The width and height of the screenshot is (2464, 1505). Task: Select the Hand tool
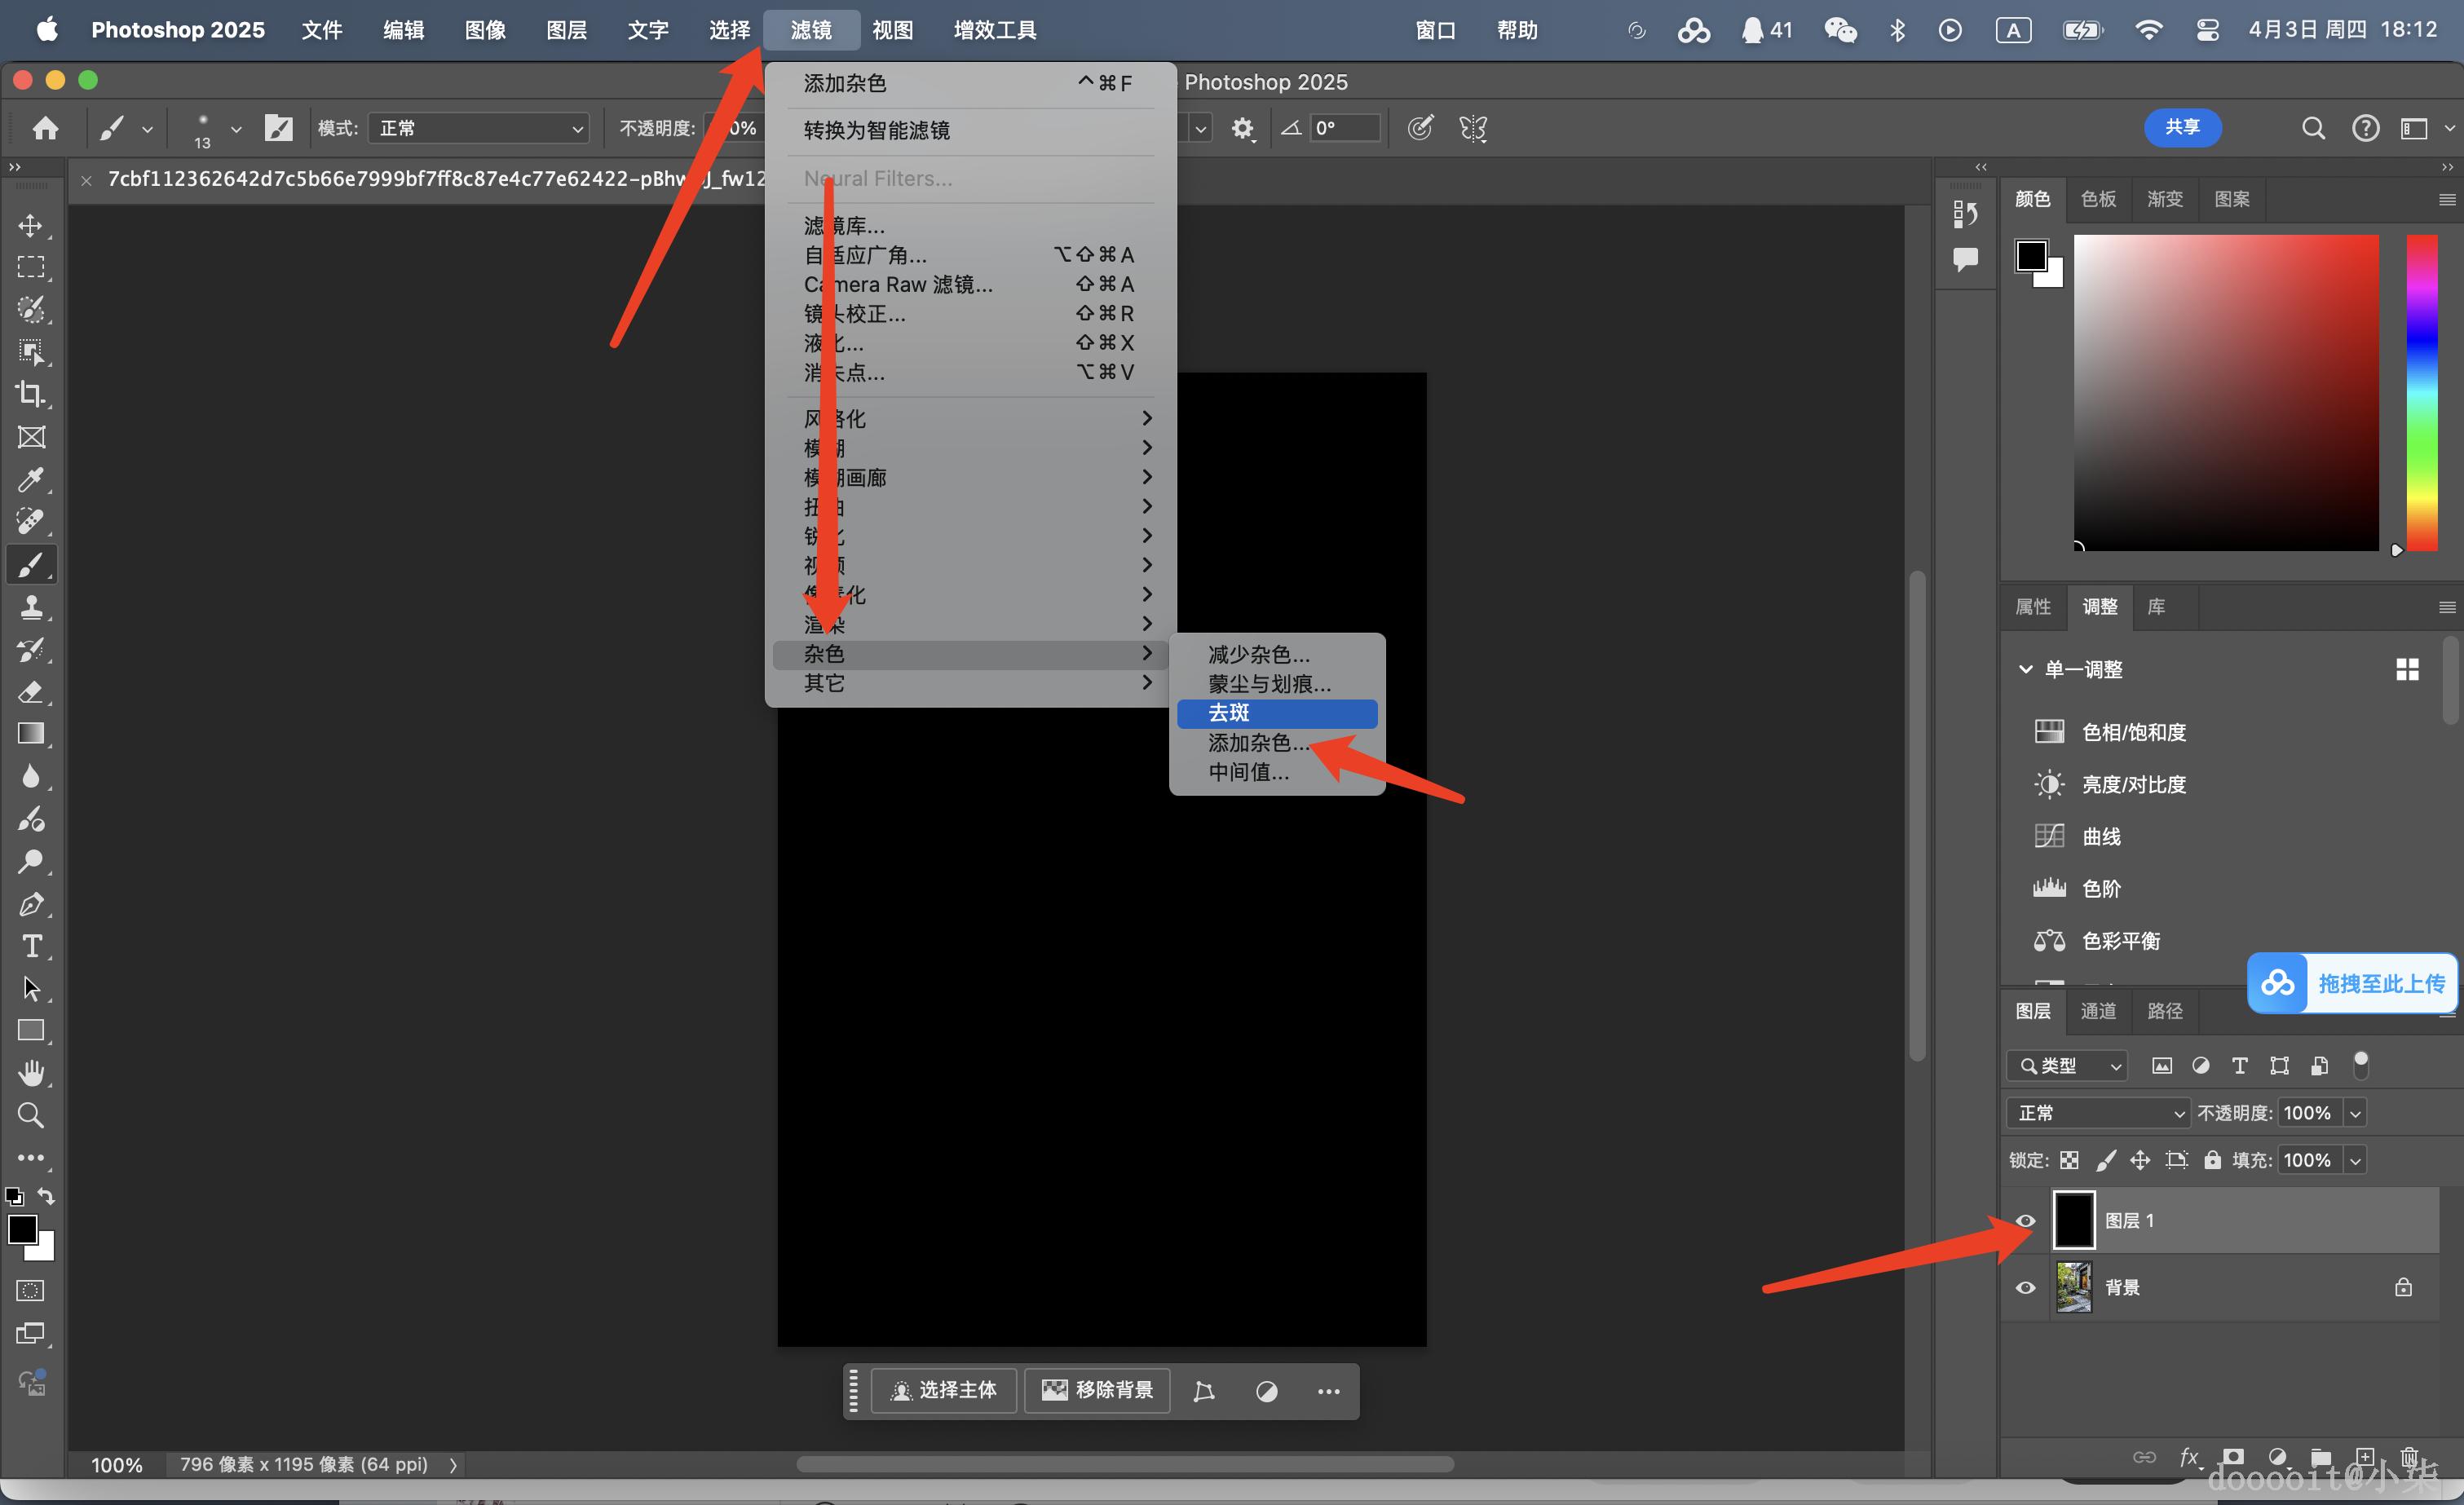(x=31, y=1073)
